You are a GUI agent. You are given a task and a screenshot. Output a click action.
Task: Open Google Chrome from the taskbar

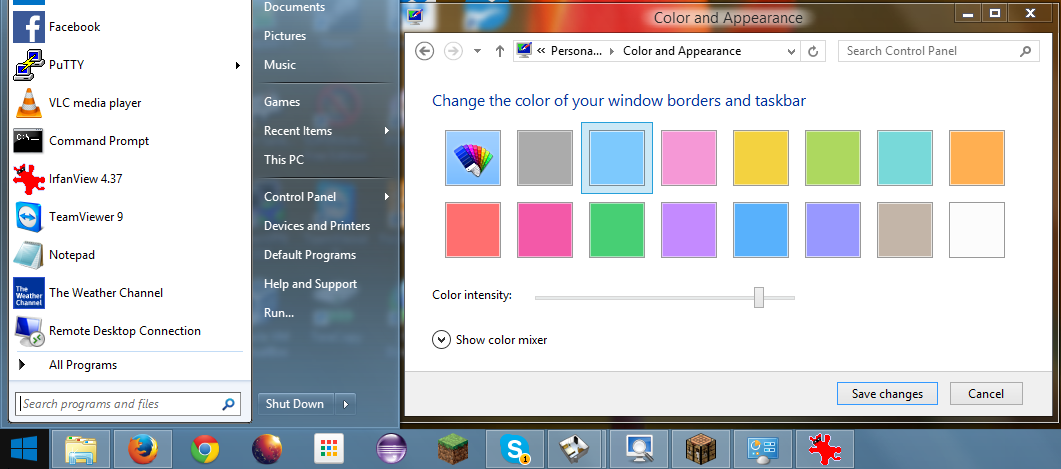coord(205,450)
